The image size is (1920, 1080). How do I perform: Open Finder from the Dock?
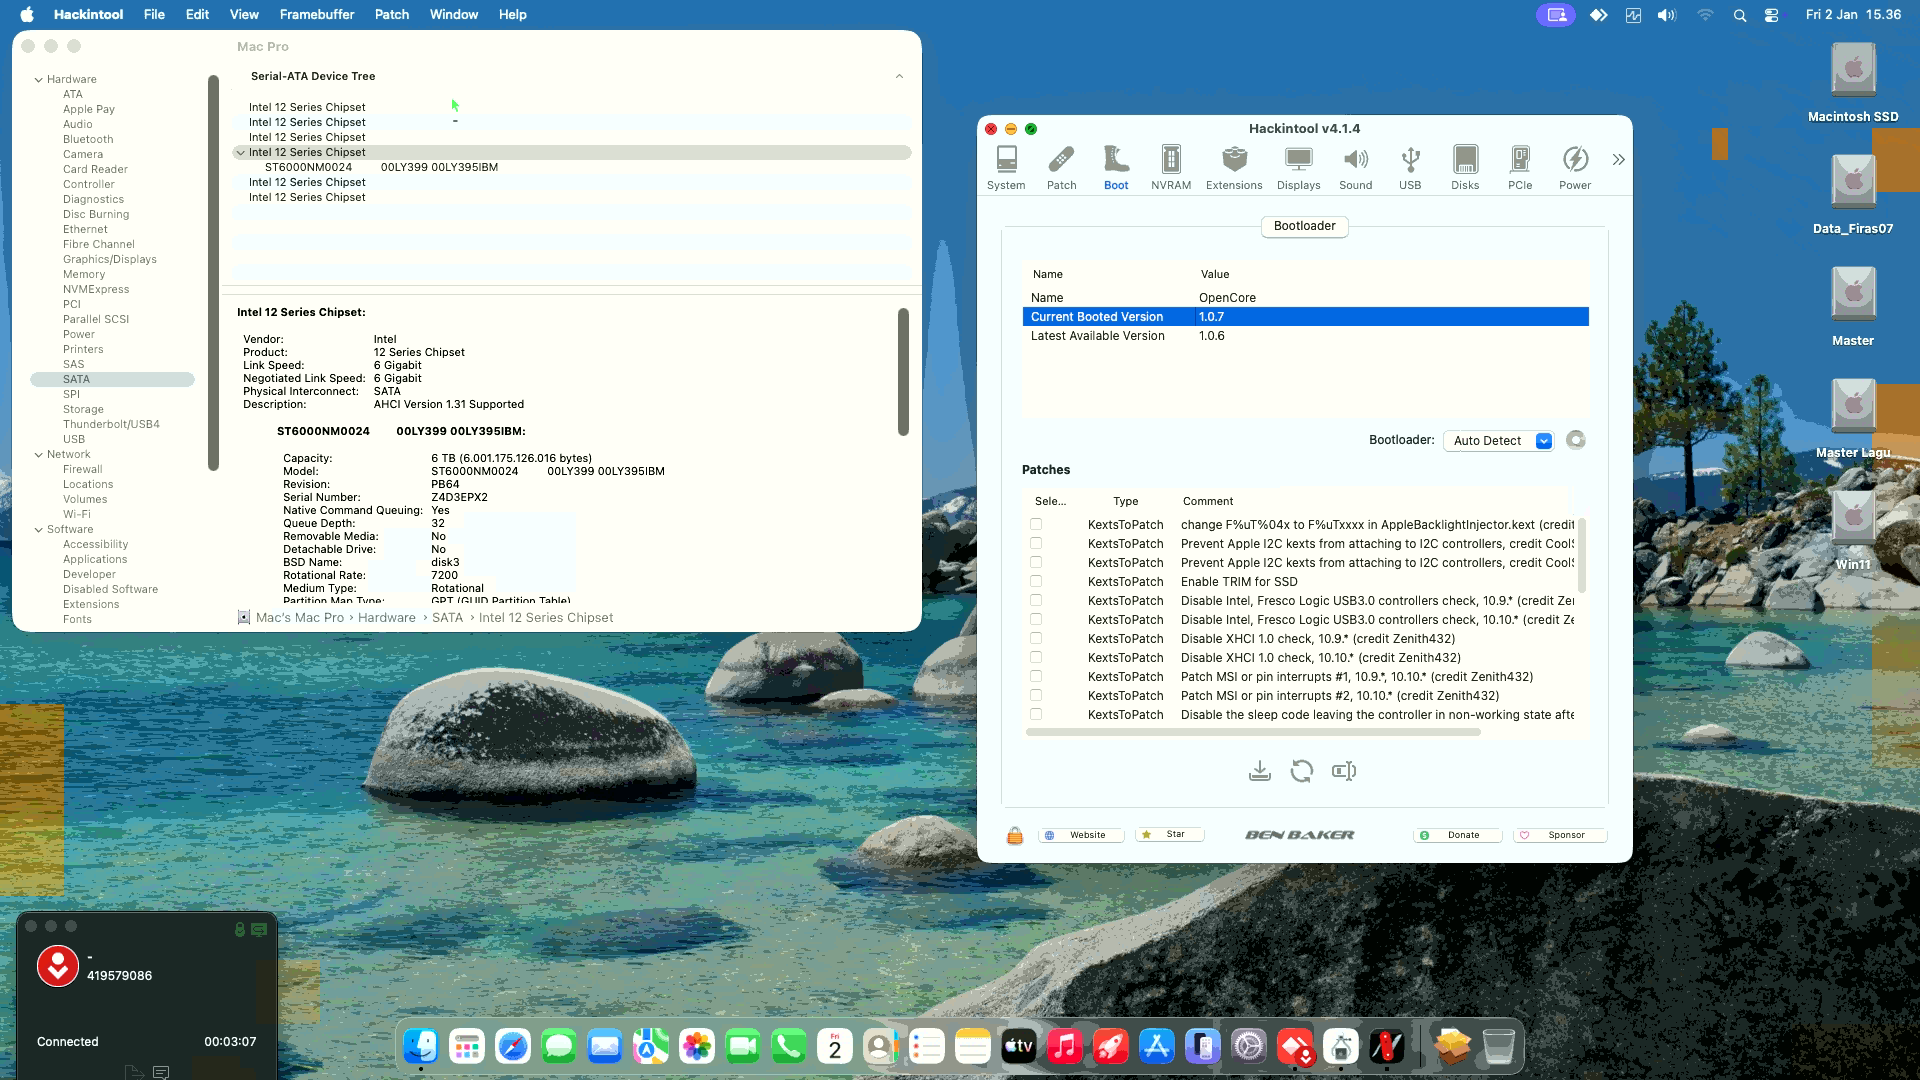coord(421,1047)
